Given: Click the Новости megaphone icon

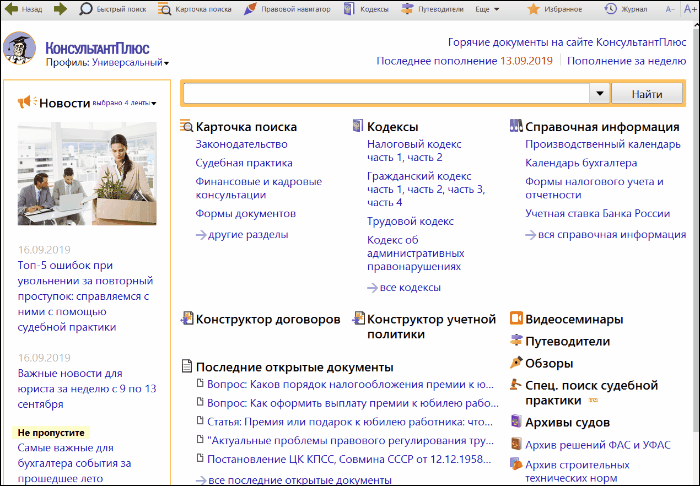Looking at the screenshot, I should point(27,102).
